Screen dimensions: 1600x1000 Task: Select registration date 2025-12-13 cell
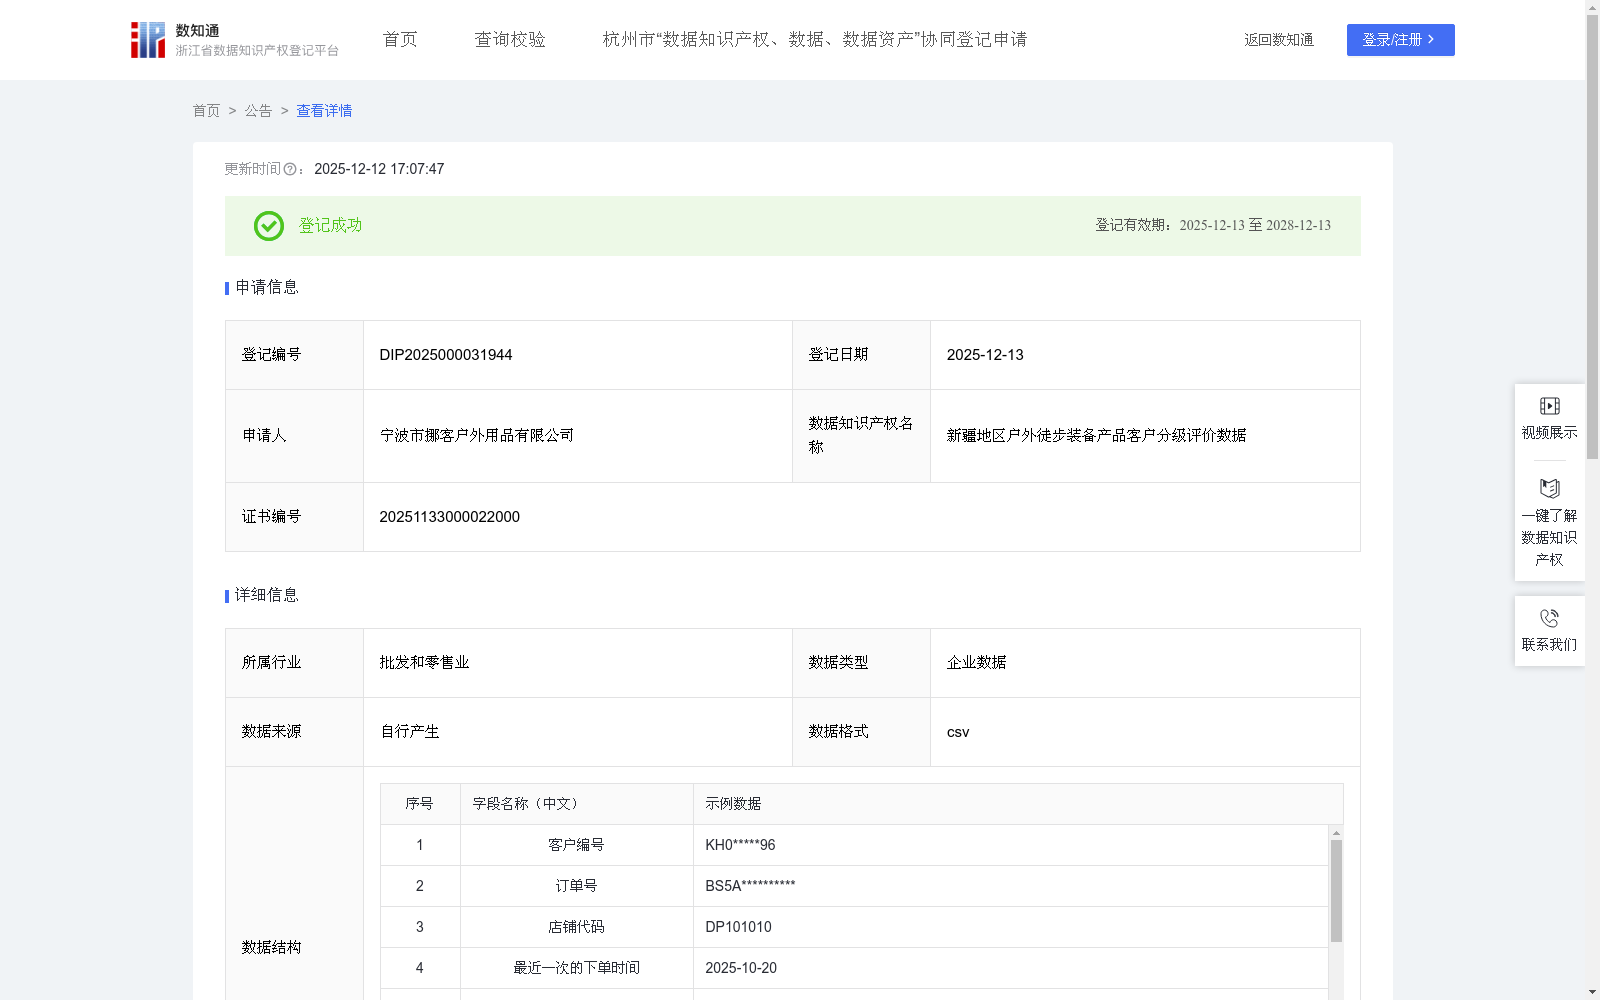pyautogui.click(x=1145, y=355)
